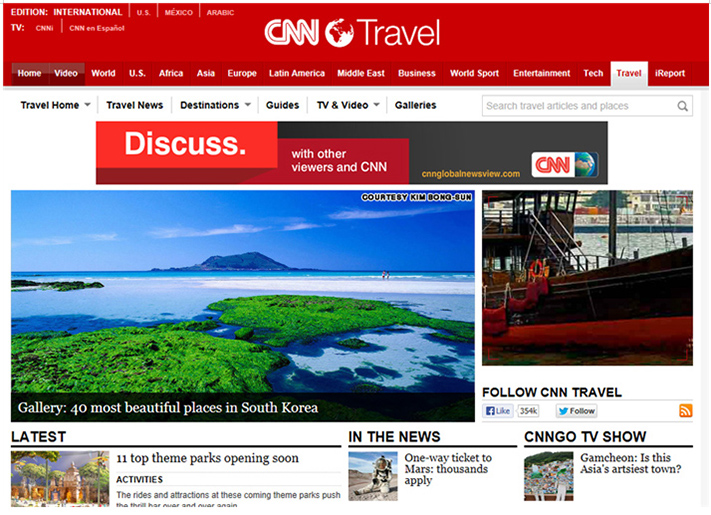Click the search magnifier icon
711x515 pixels.
(x=683, y=106)
